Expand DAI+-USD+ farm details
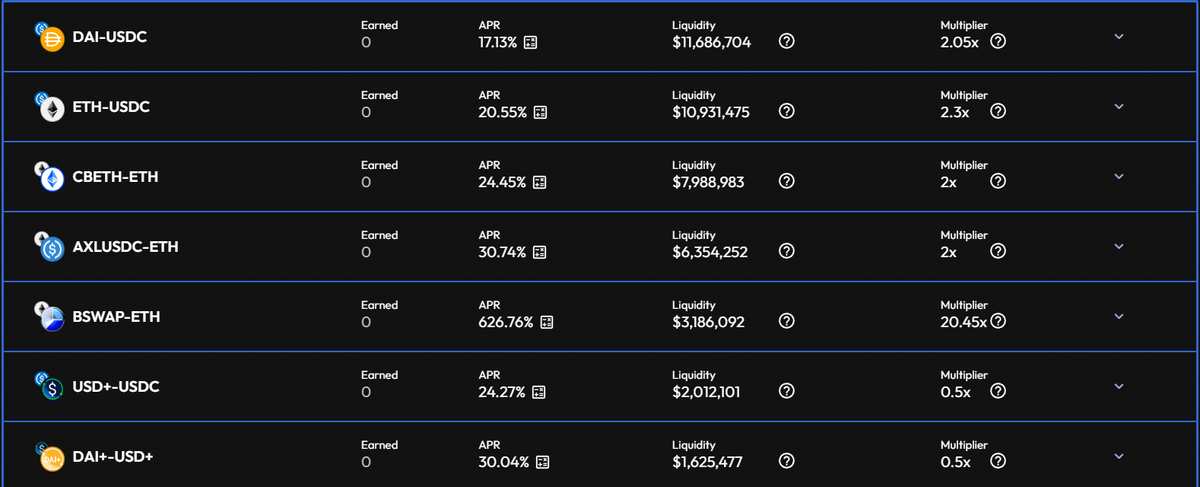 tap(1119, 457)
